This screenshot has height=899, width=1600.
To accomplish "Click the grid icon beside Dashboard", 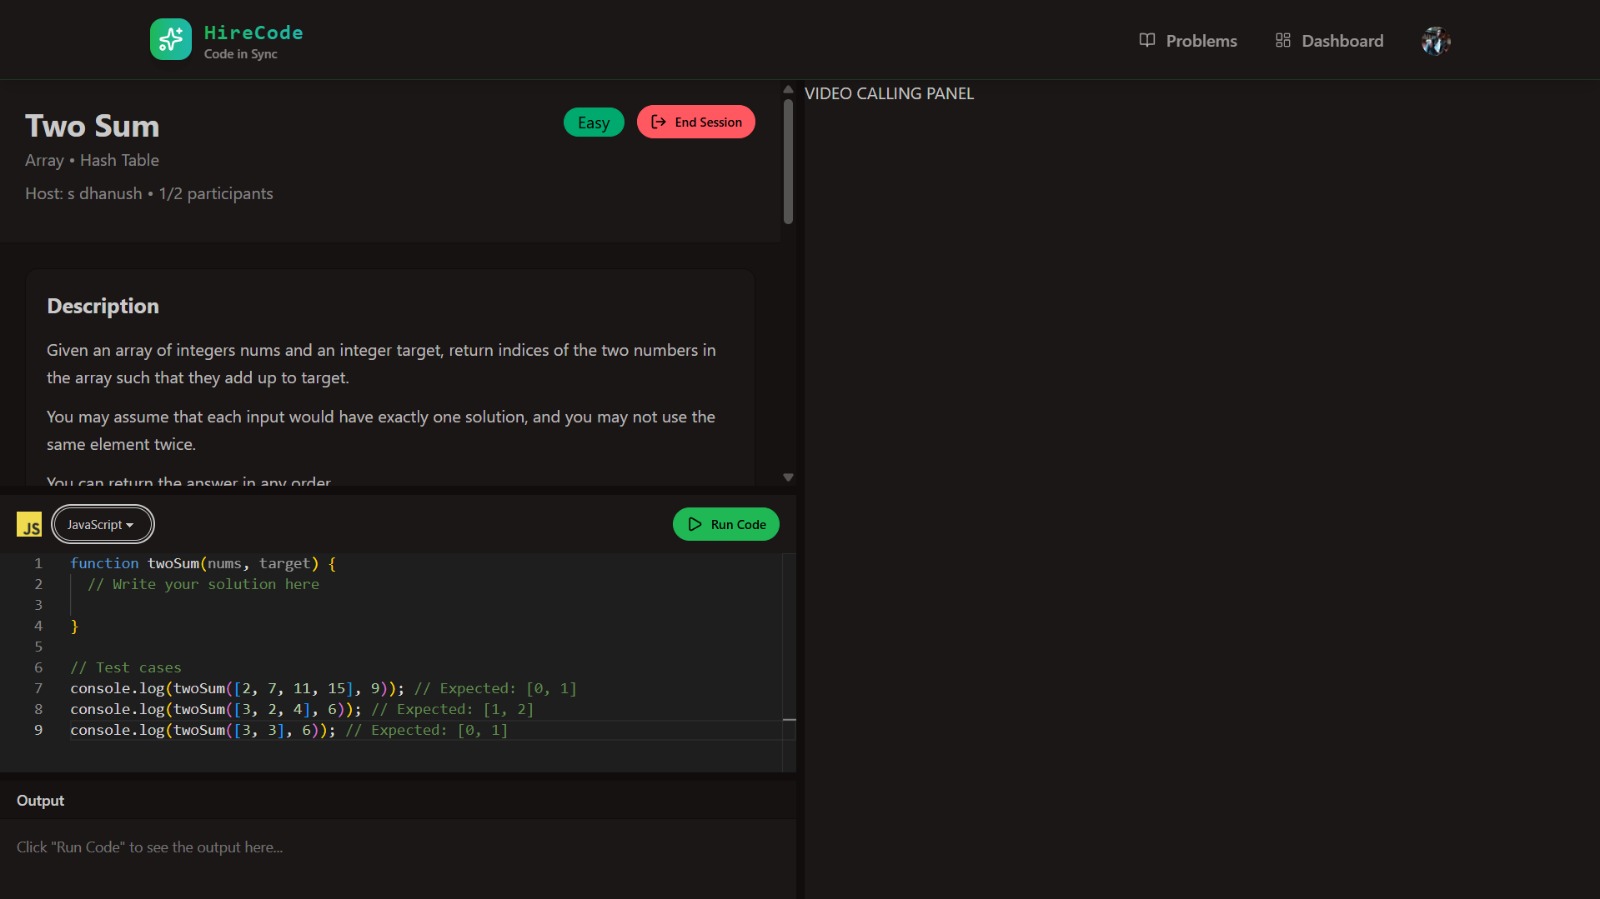I will (1283, 40).
